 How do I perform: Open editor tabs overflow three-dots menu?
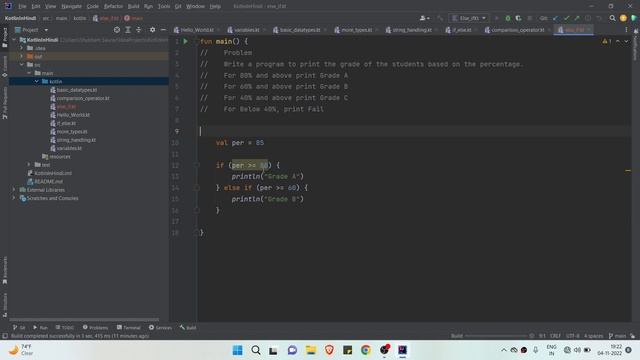tap(626, 30)
